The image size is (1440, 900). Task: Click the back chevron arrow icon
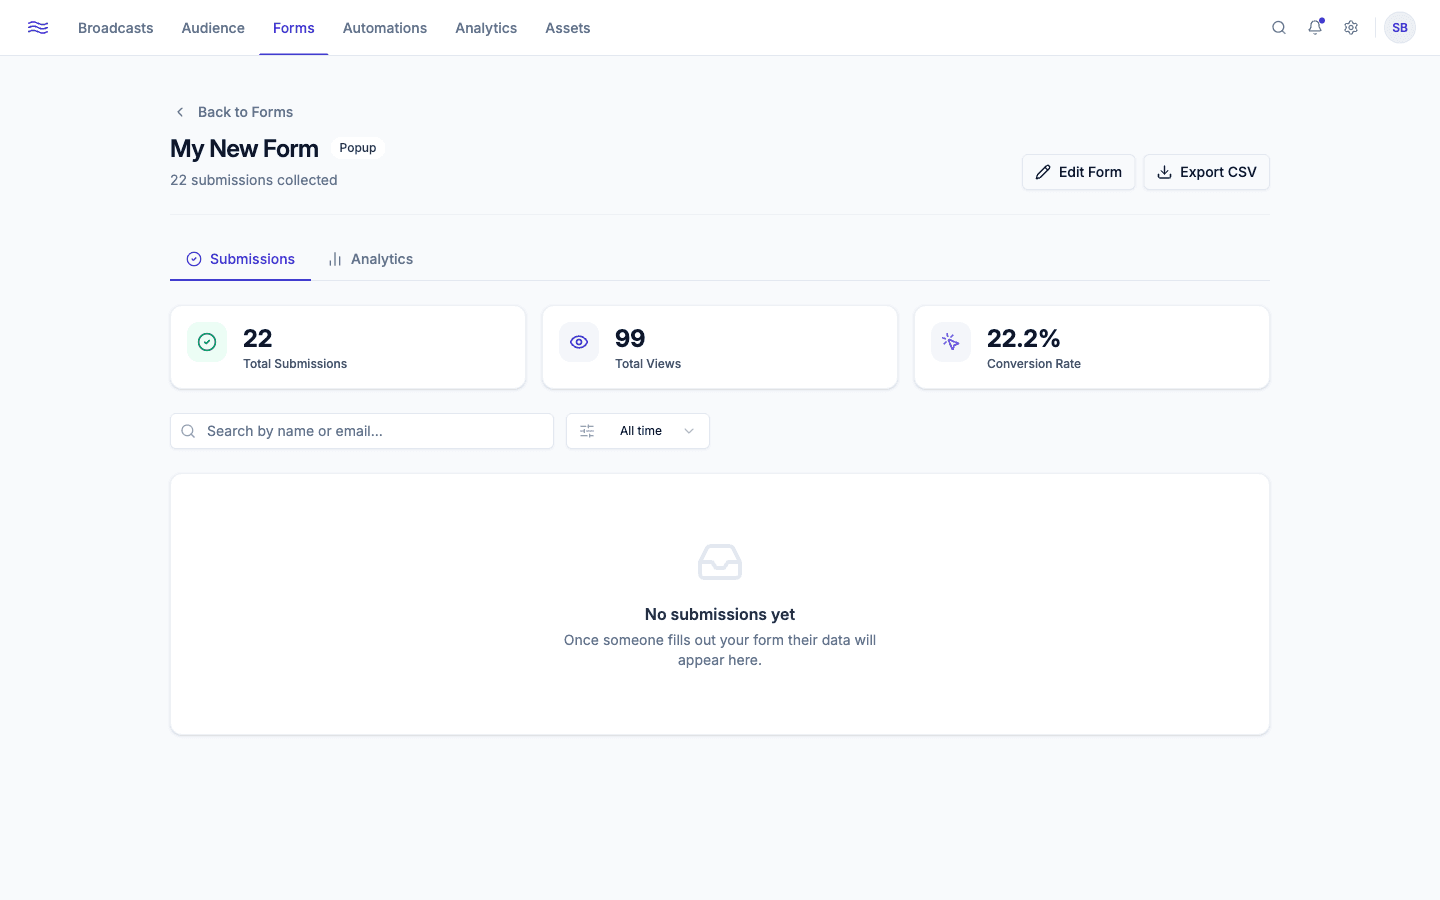pos(180,112)
